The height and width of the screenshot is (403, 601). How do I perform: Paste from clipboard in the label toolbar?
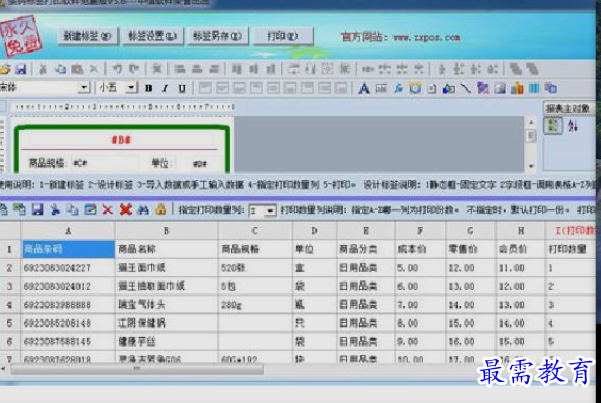(77, 69)
